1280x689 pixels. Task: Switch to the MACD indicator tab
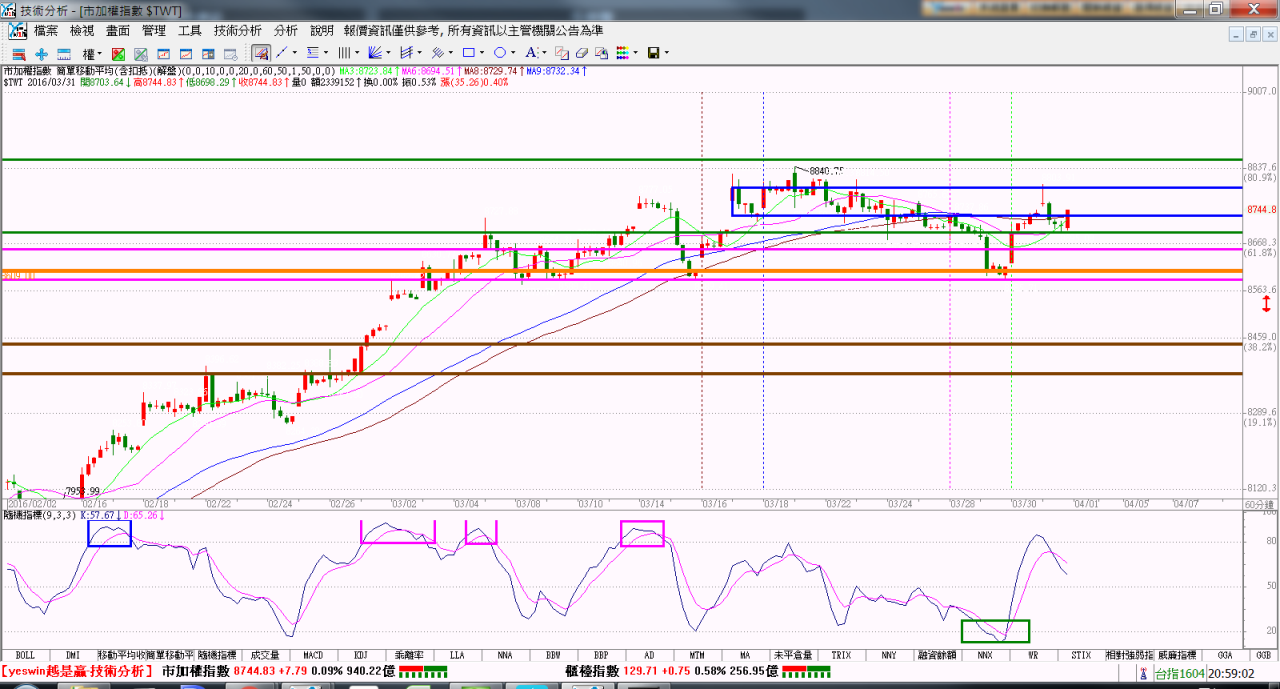pyautogui.click(x=313, y=655)
